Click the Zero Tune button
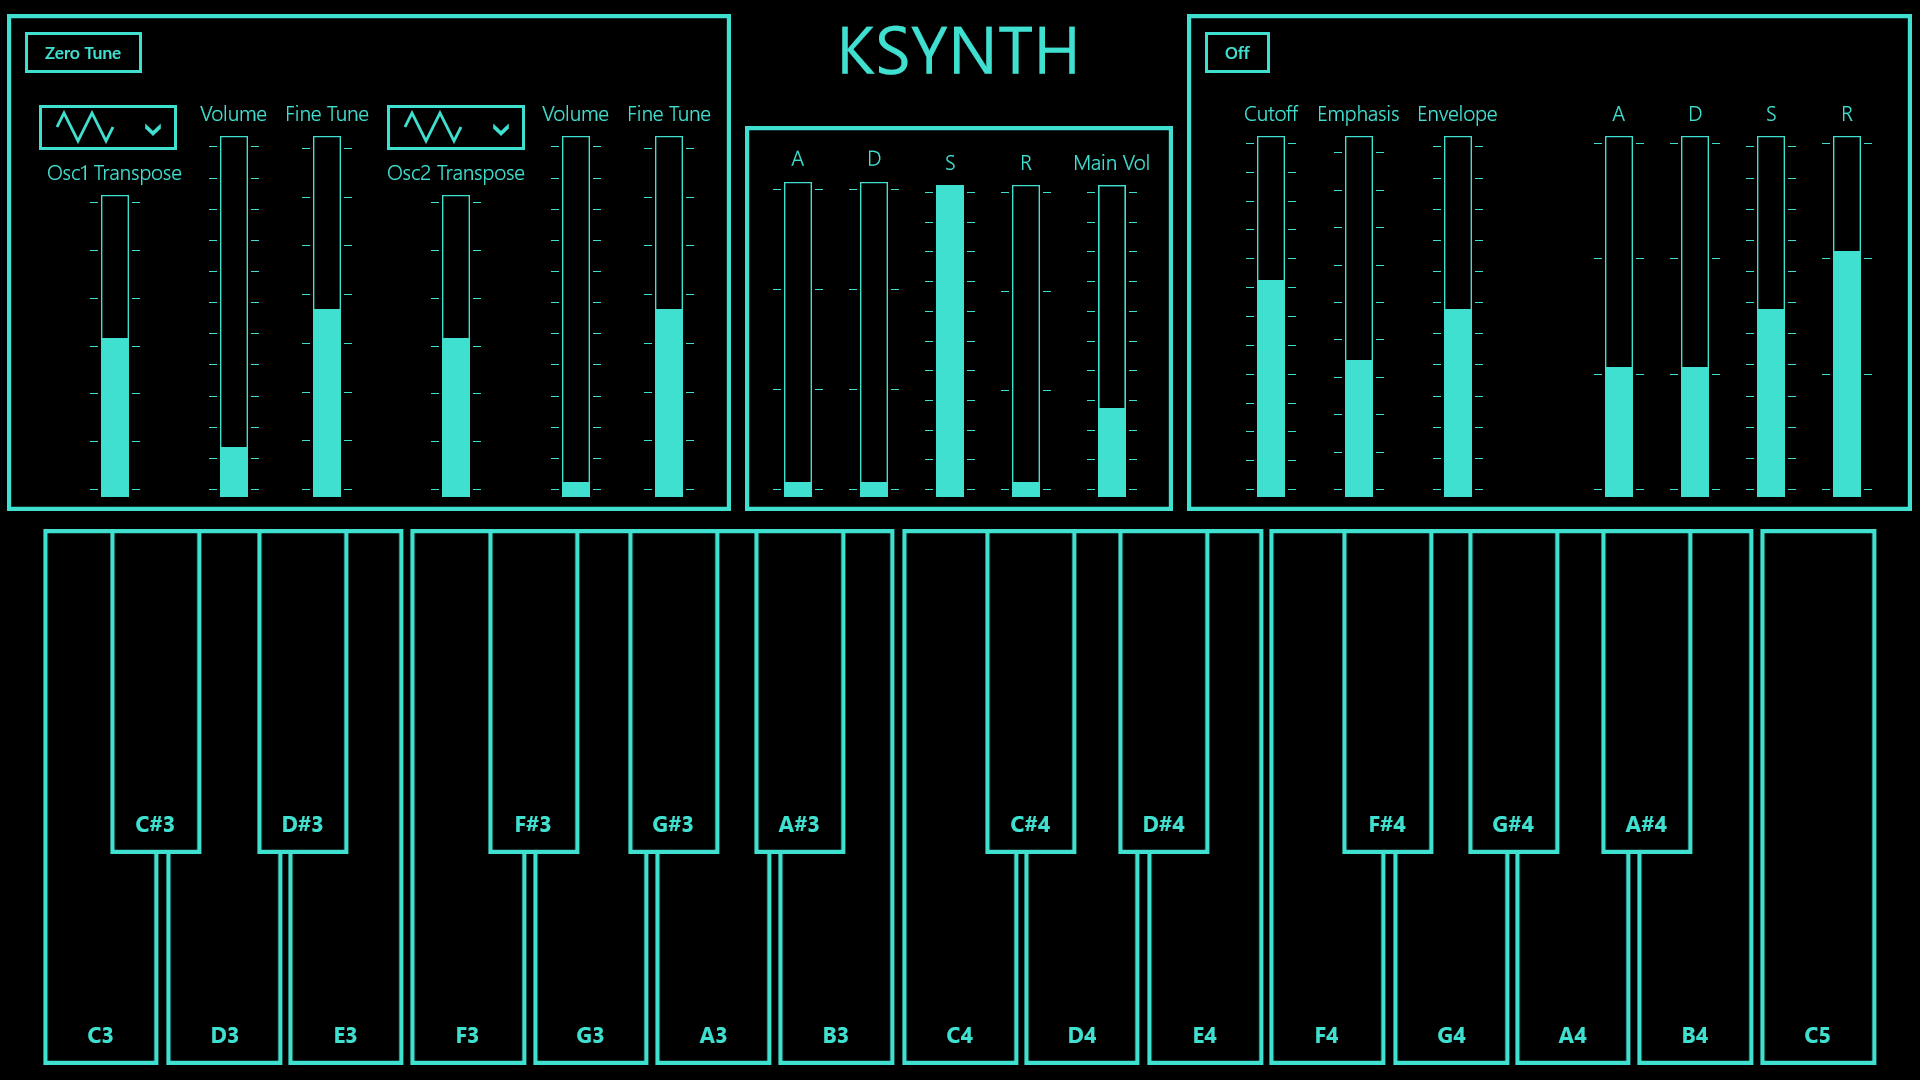This screenshot has width=1920, height=1080. [83, 53]
